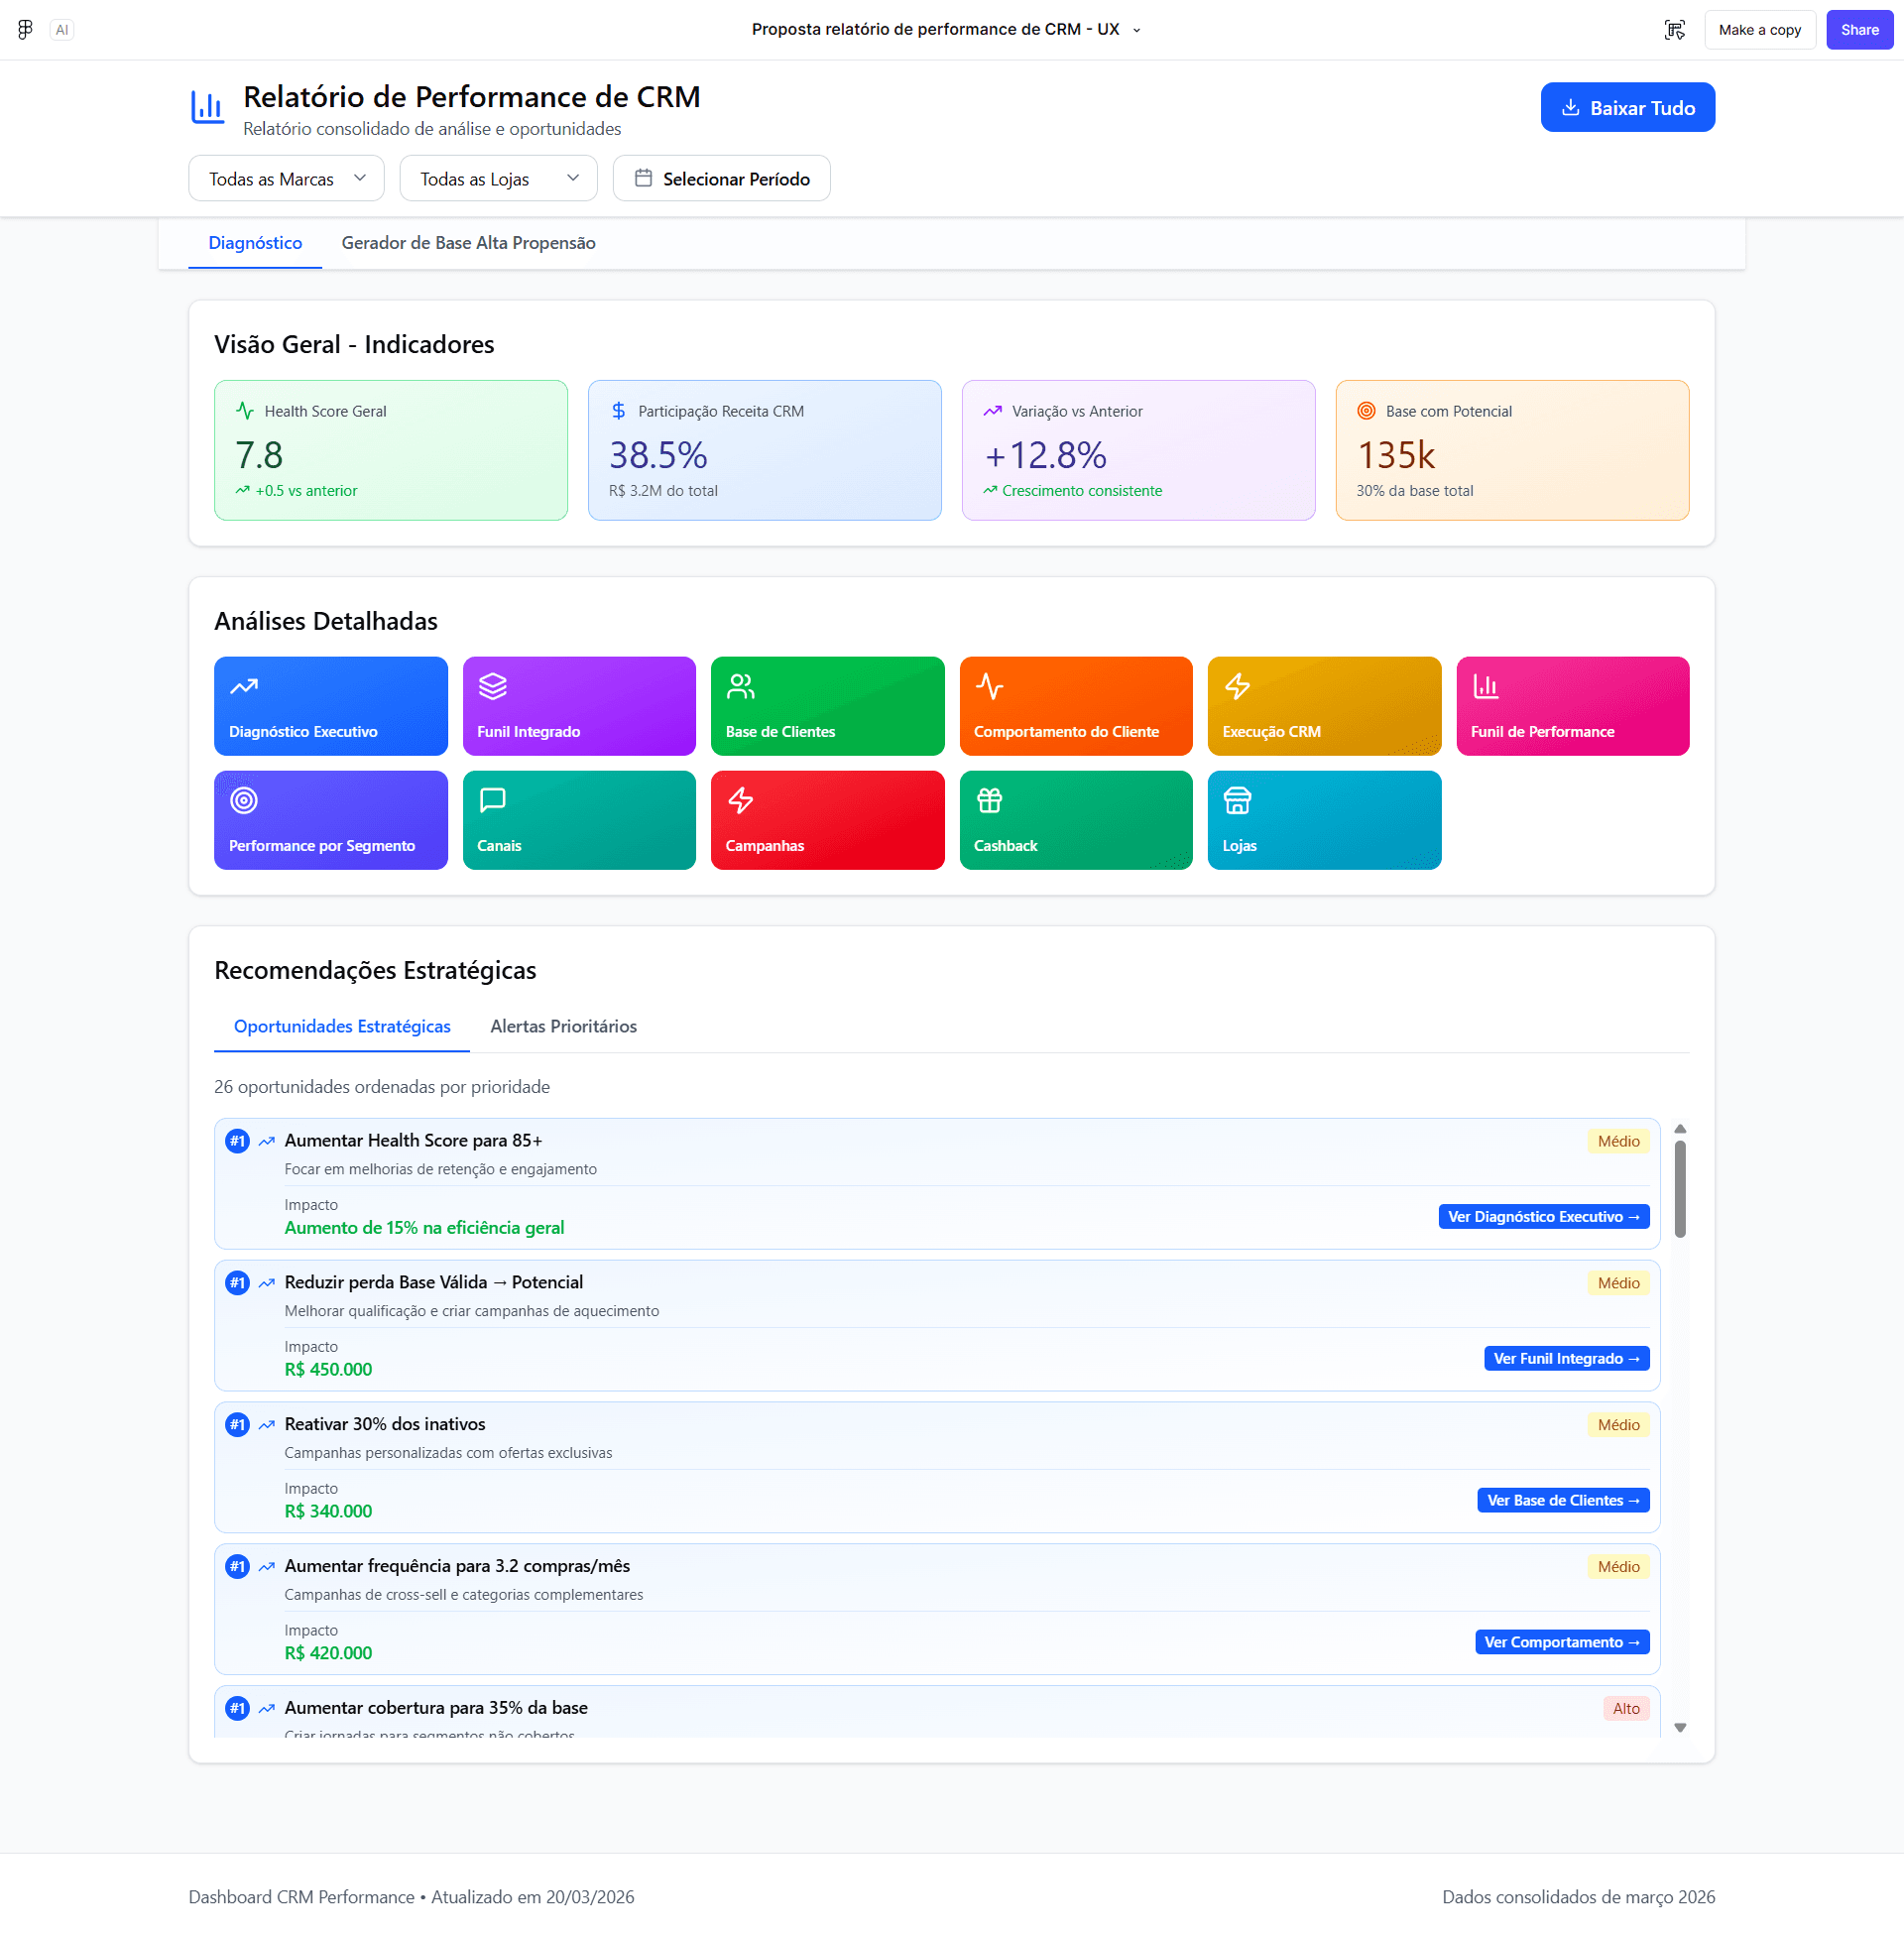Click Ver Diagnóstico Executivo link button
The width and height of the screenshot is (1904, 1938).
click(x=1543, y=1217)
